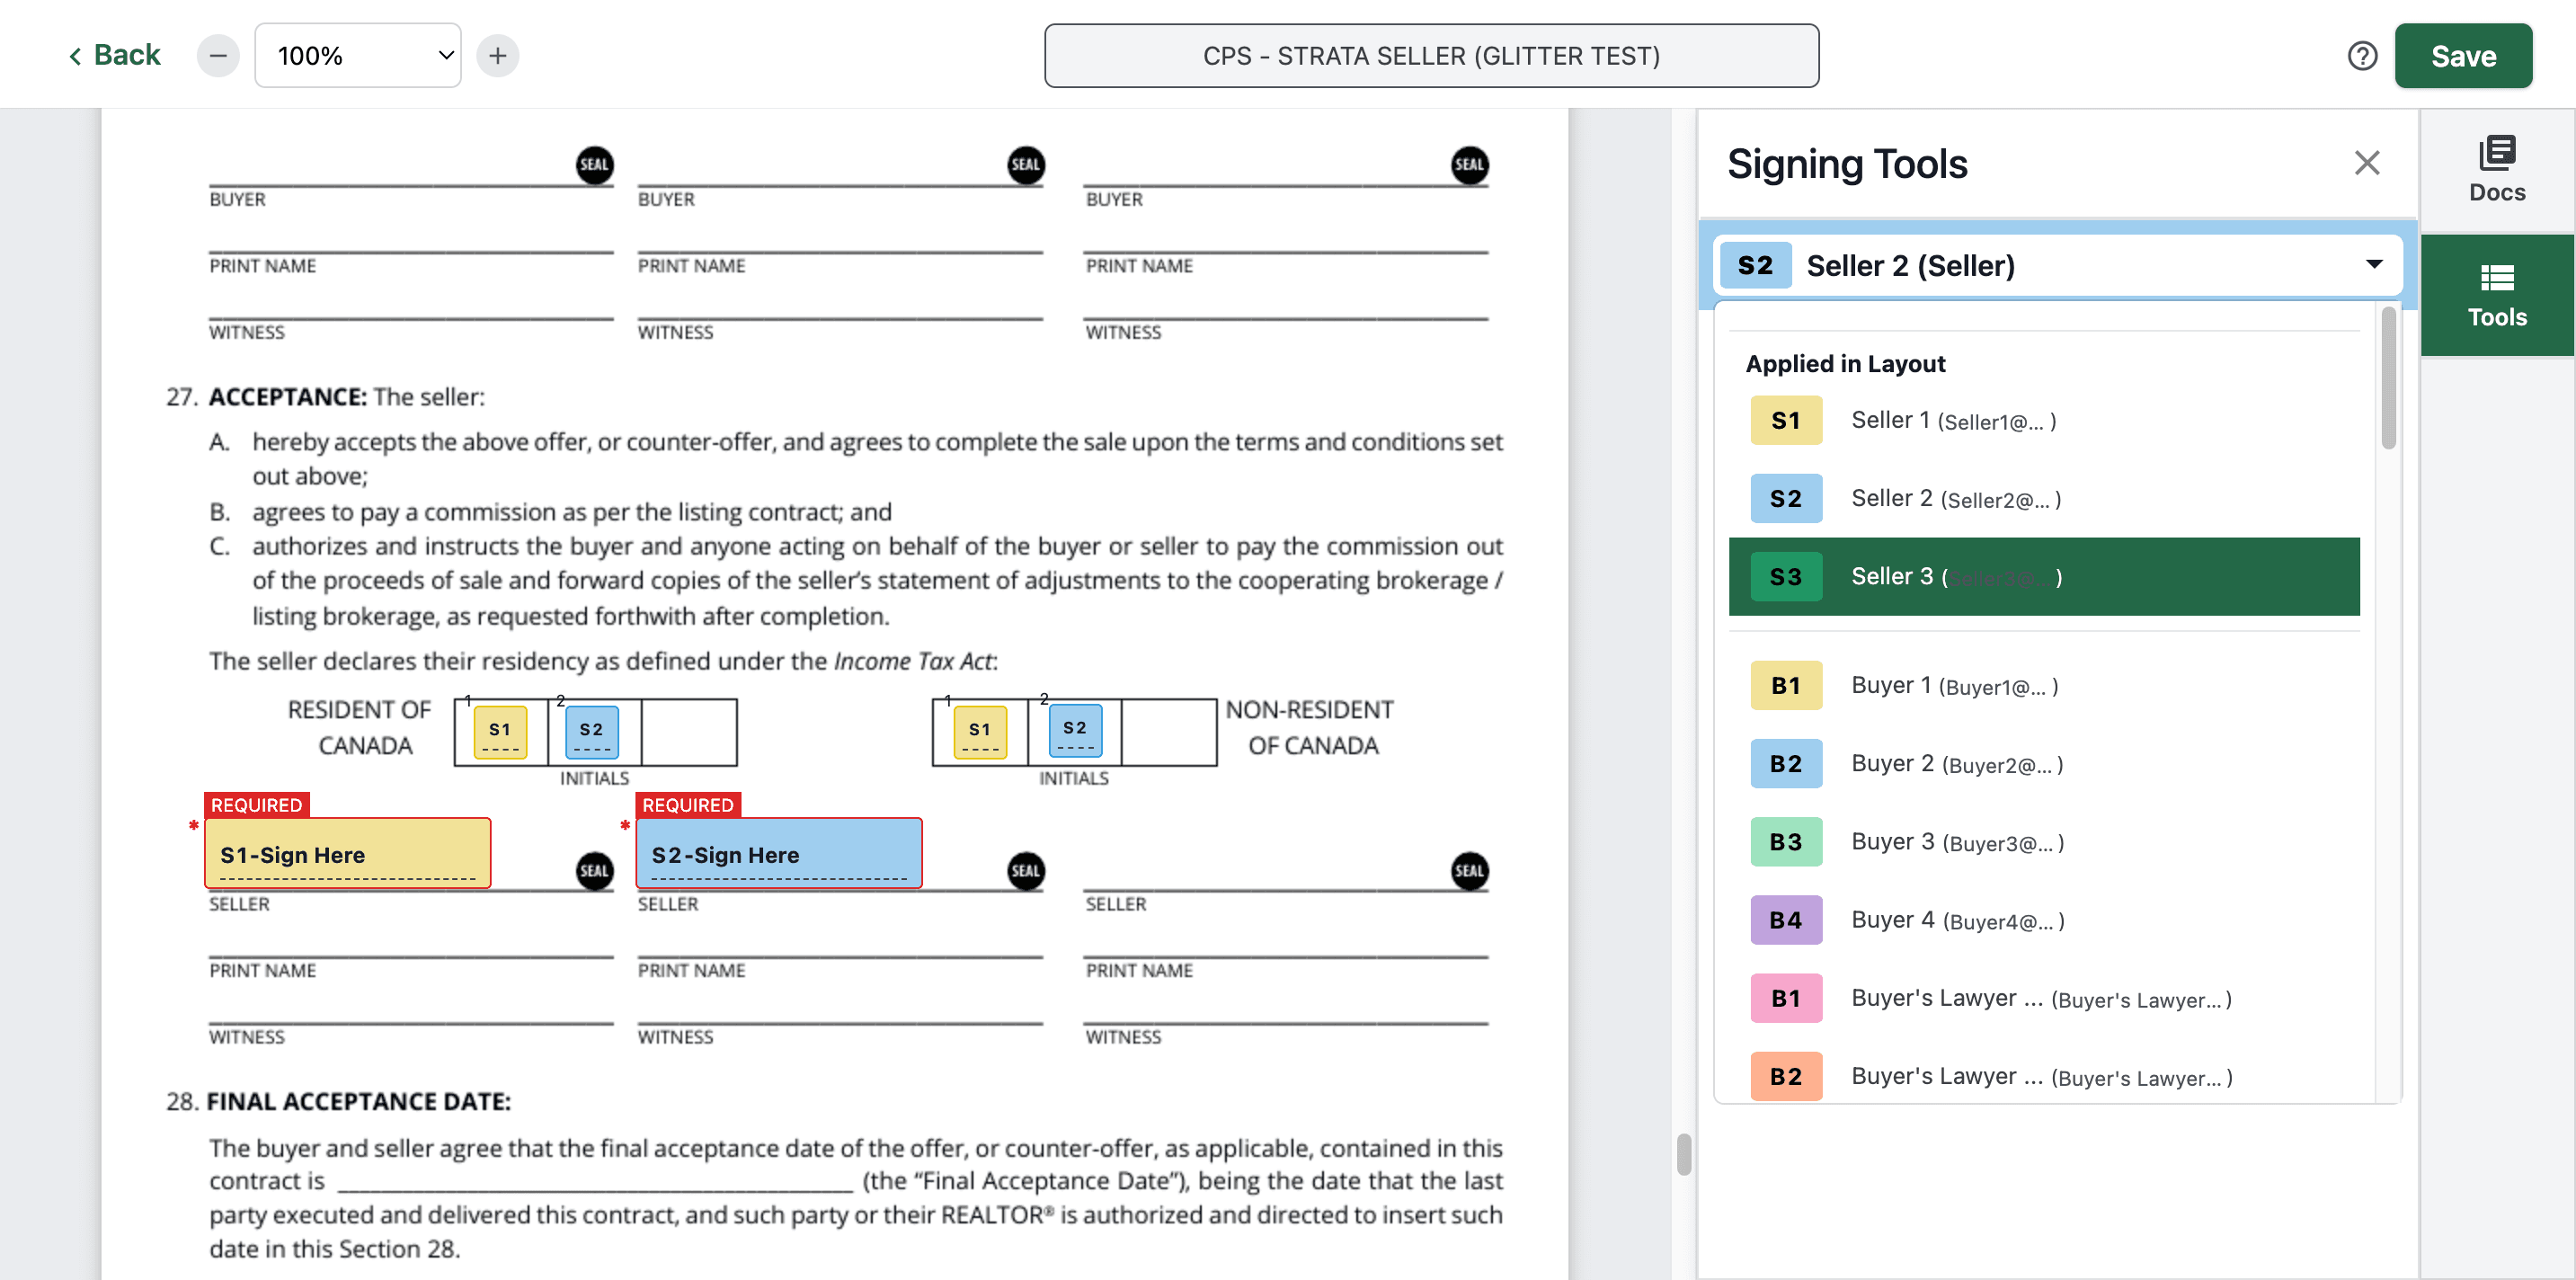Select S2 initials under Resident of Canada

click(592, 732)
